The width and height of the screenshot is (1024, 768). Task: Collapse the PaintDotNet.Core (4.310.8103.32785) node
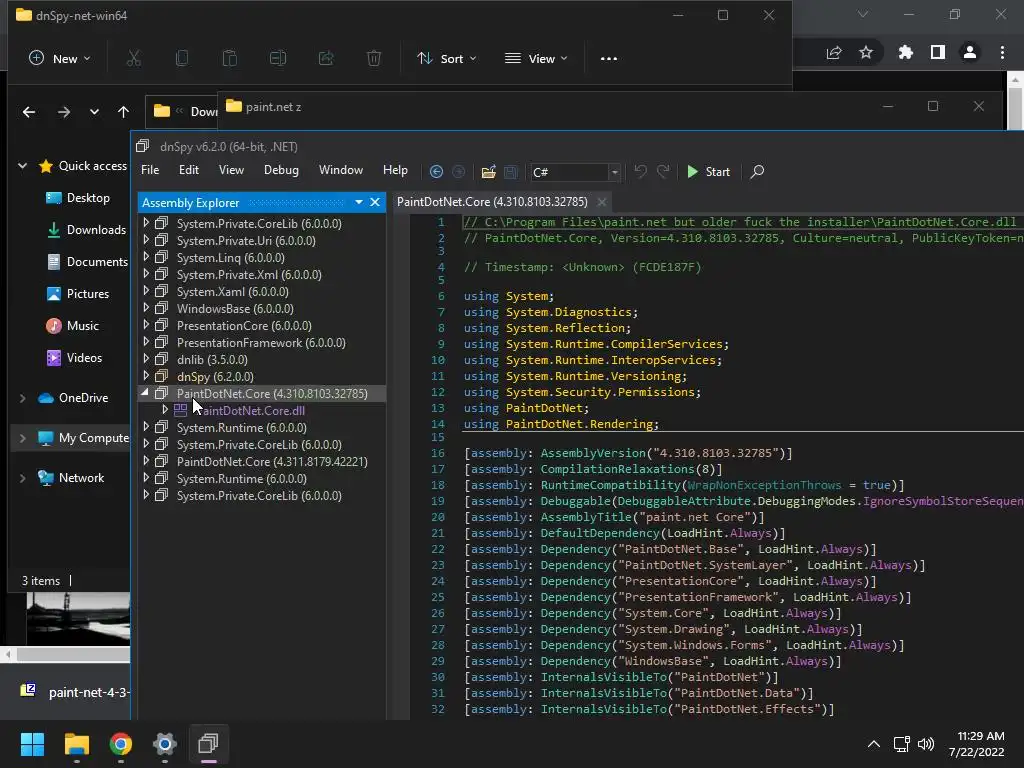pyautogui.click(x=147, y=393)
